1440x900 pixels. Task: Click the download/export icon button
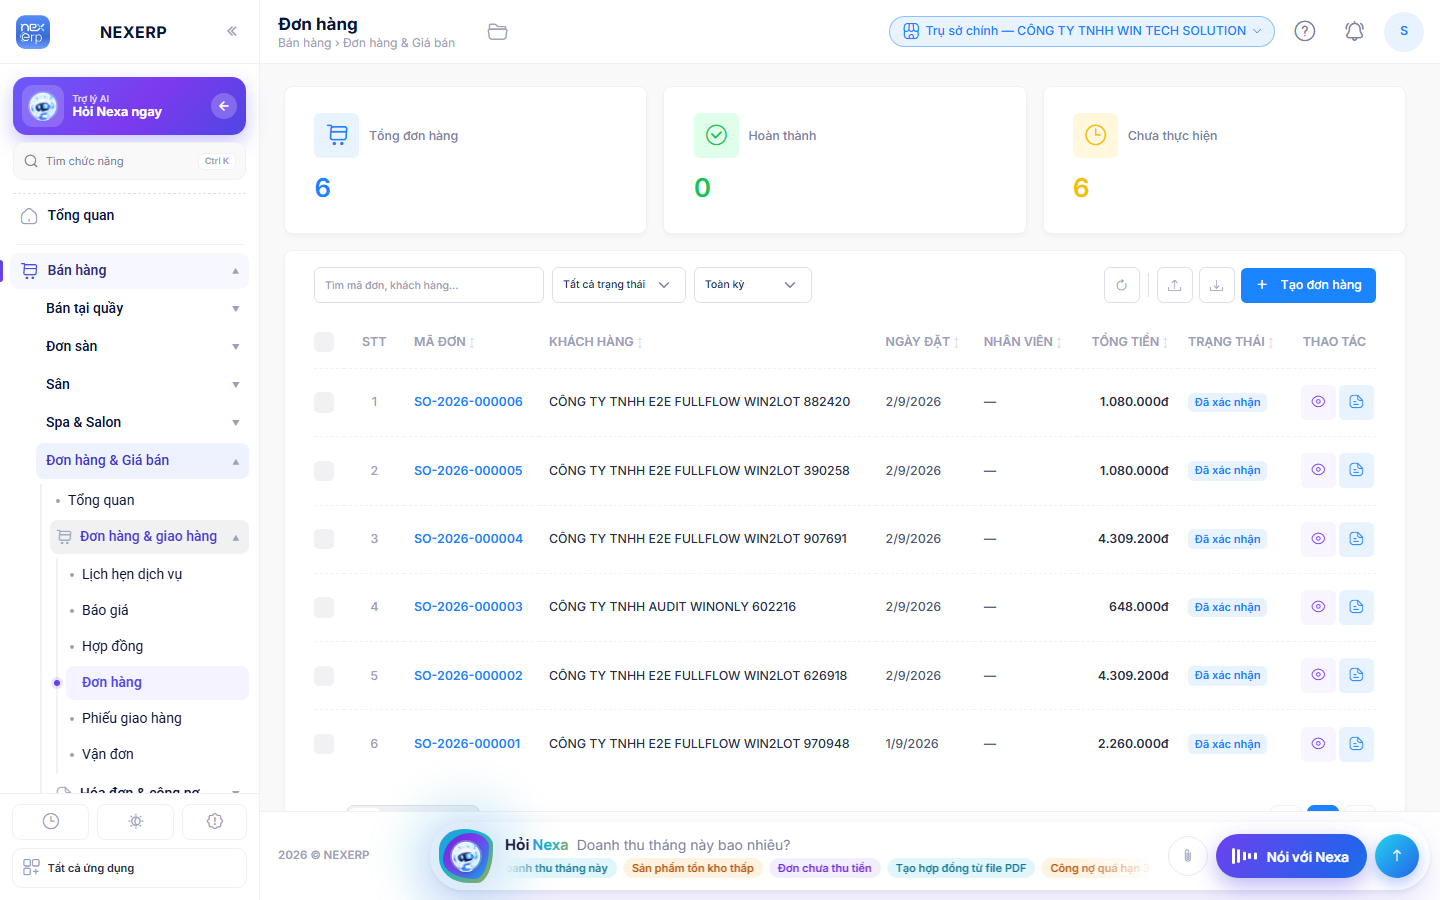pos(1216,285)
